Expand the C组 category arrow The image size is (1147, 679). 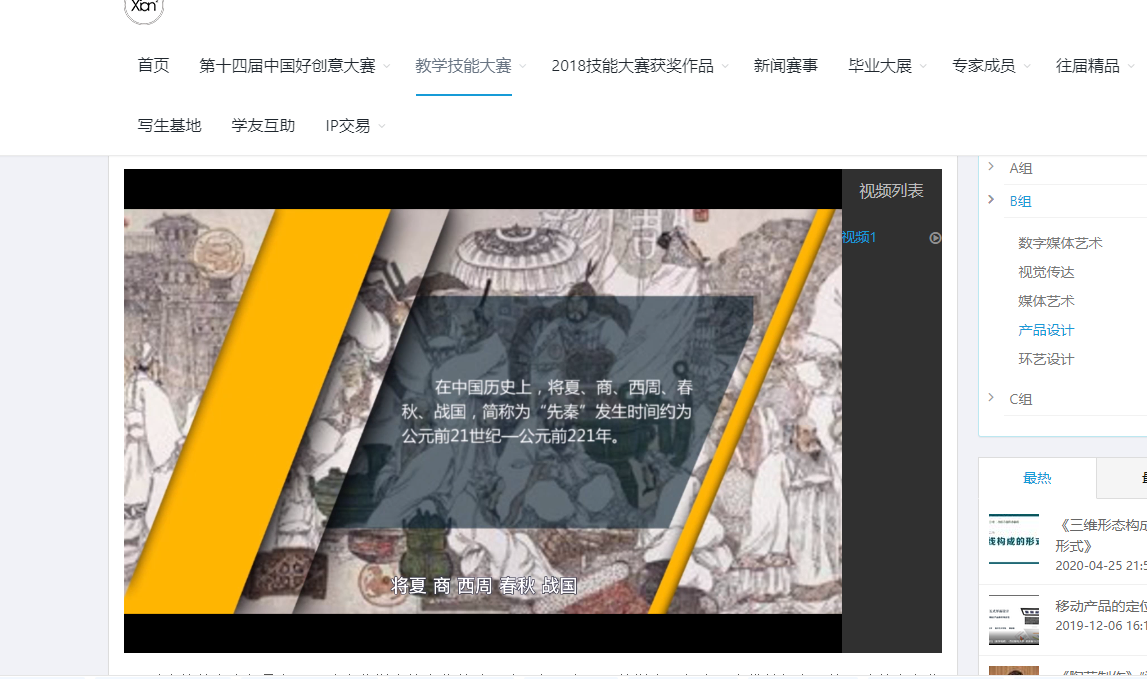[991, 398]
